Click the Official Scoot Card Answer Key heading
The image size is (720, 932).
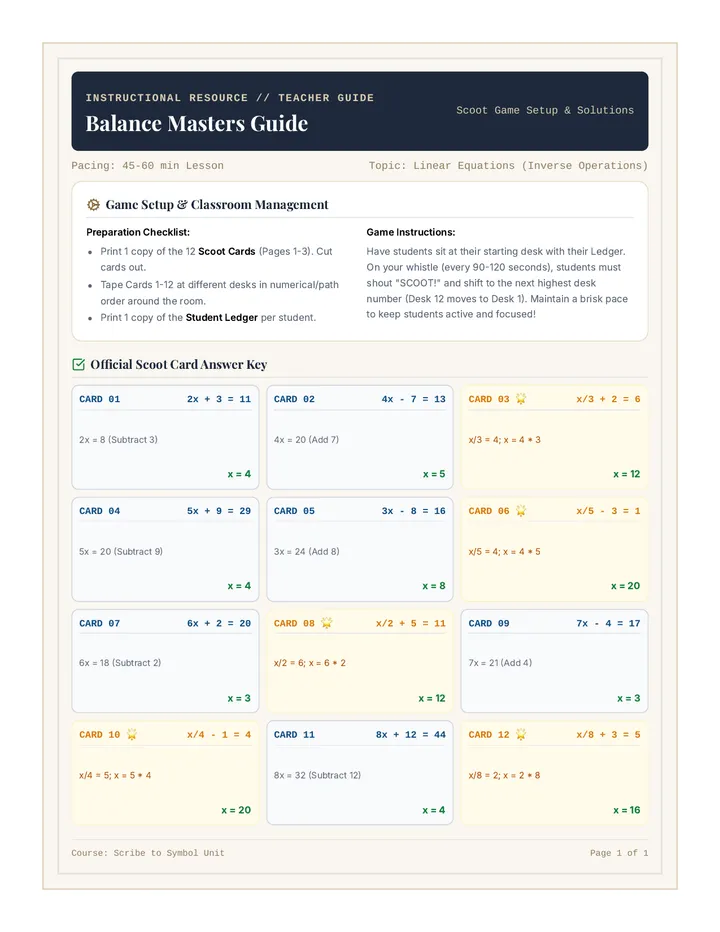[178, 364]
